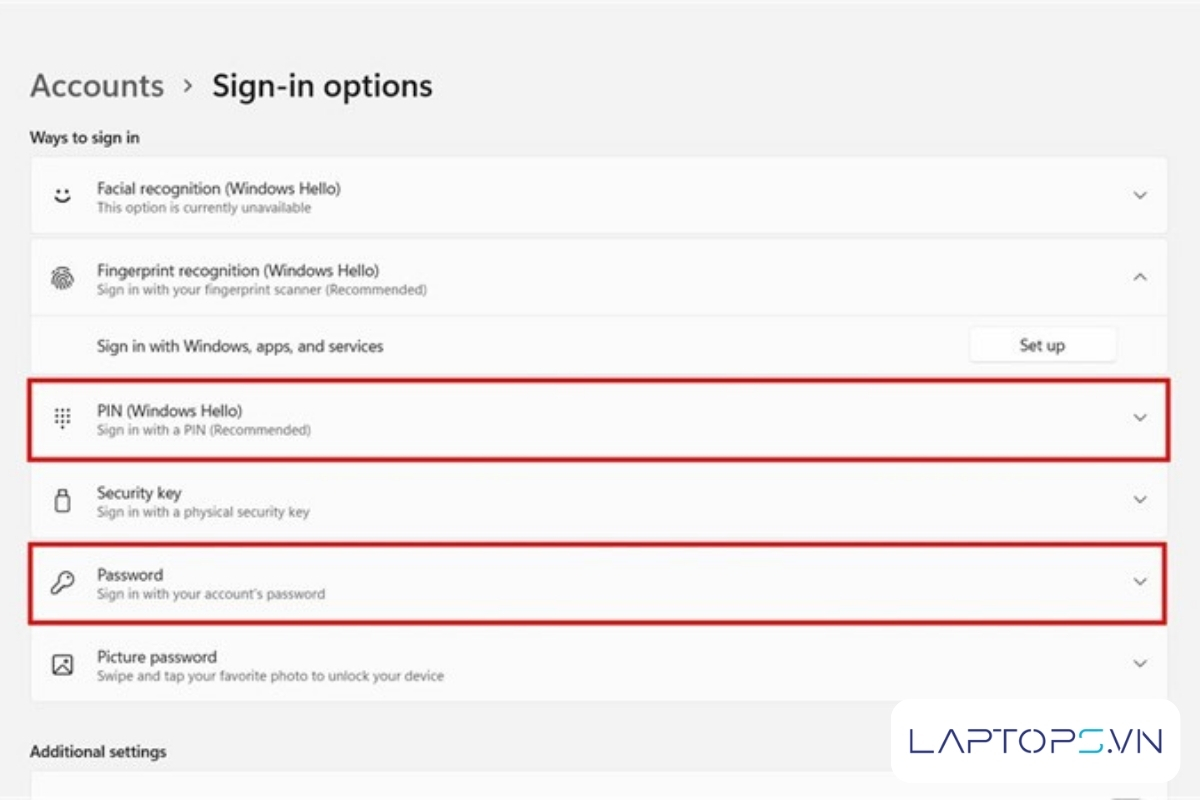Click the LAPTOPS.VN watermark logo
The height and width of the screenshot is (800, 1200).
click(1035, 741)
